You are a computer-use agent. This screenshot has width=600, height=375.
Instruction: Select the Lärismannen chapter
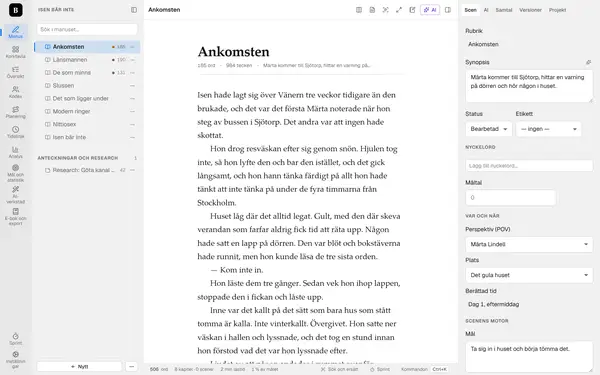point(87,60)
